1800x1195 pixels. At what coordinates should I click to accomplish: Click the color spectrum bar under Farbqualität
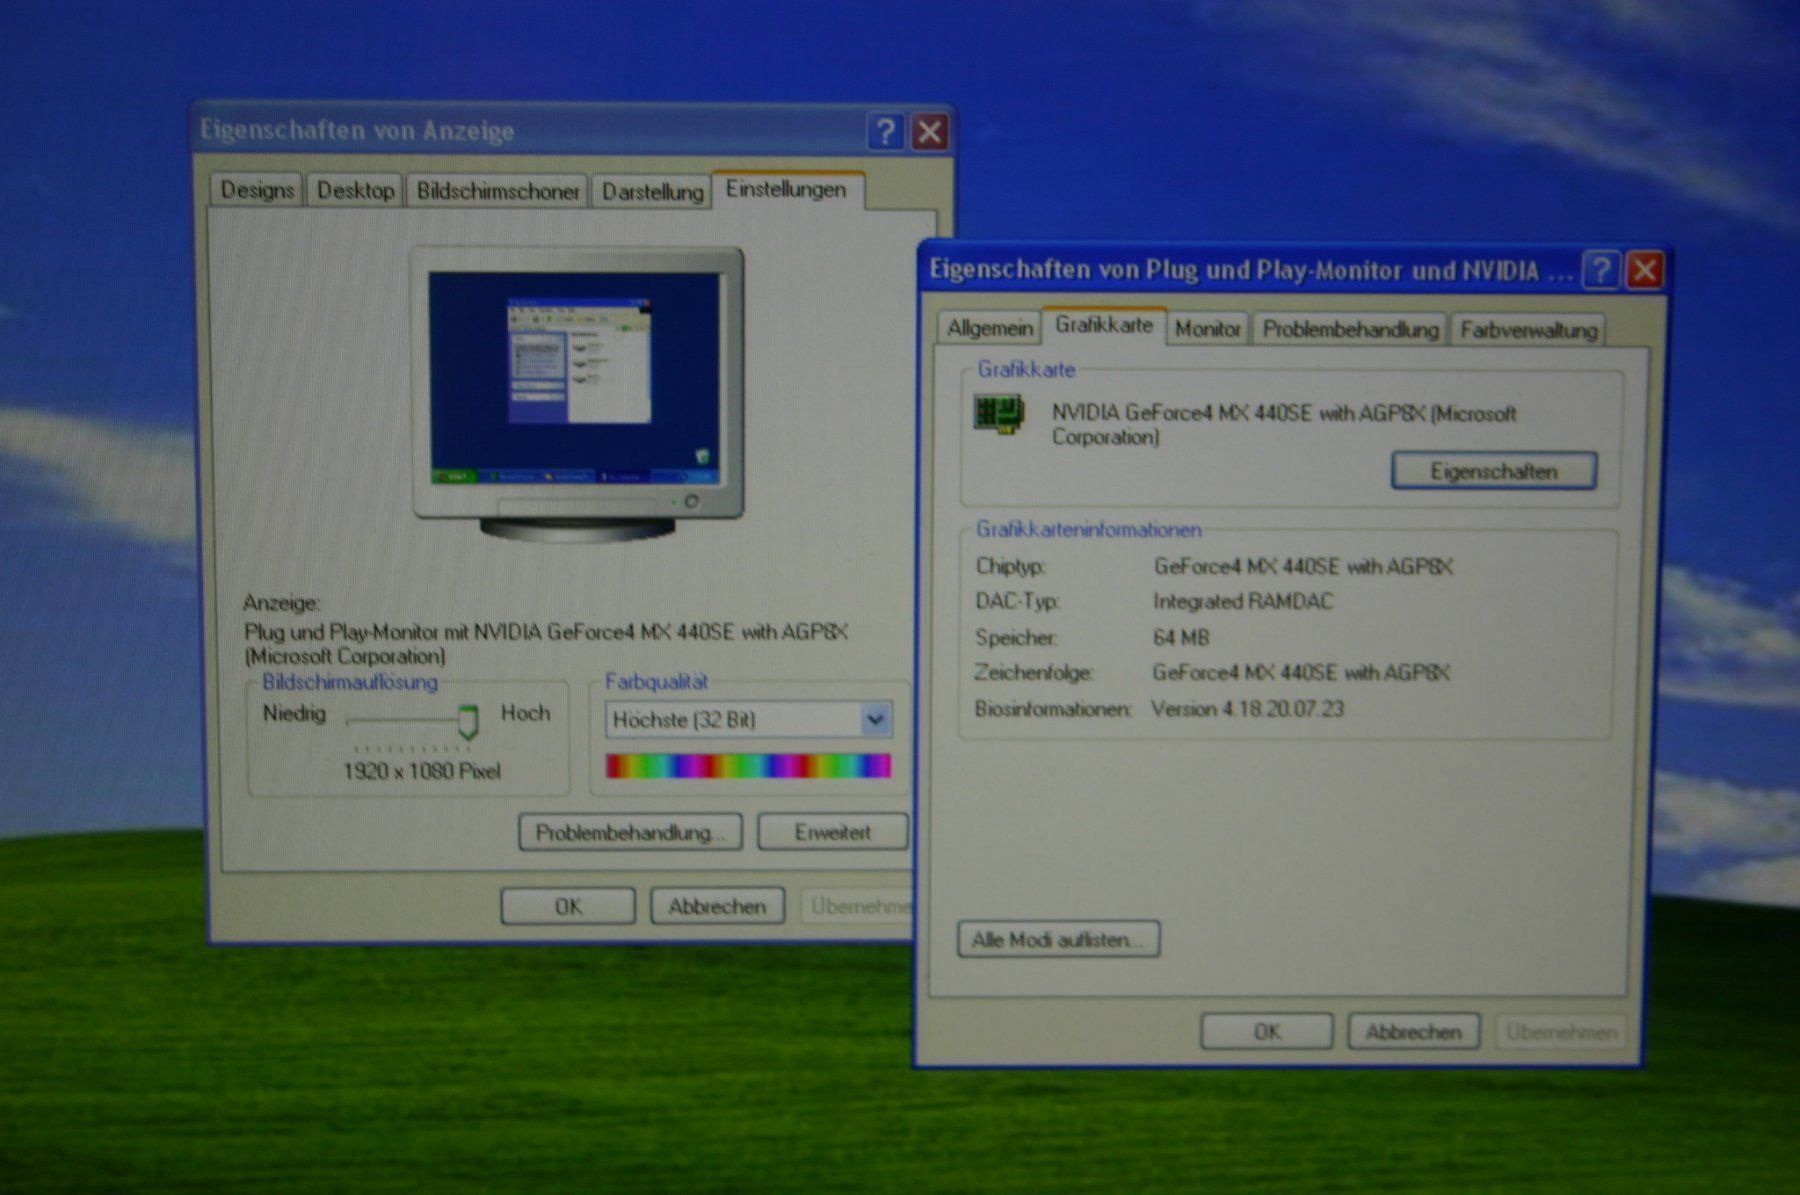(x=748, y=766)
